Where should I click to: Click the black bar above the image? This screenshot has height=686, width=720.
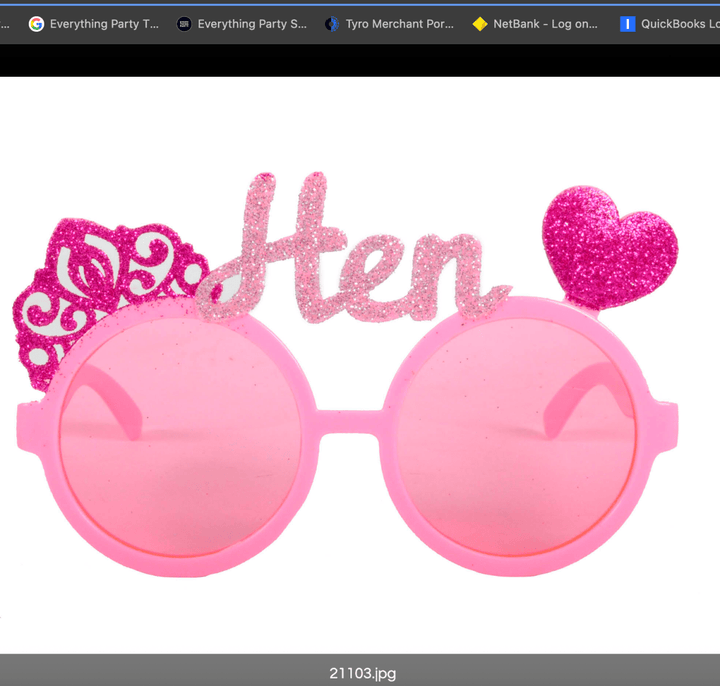pos(360,61)
